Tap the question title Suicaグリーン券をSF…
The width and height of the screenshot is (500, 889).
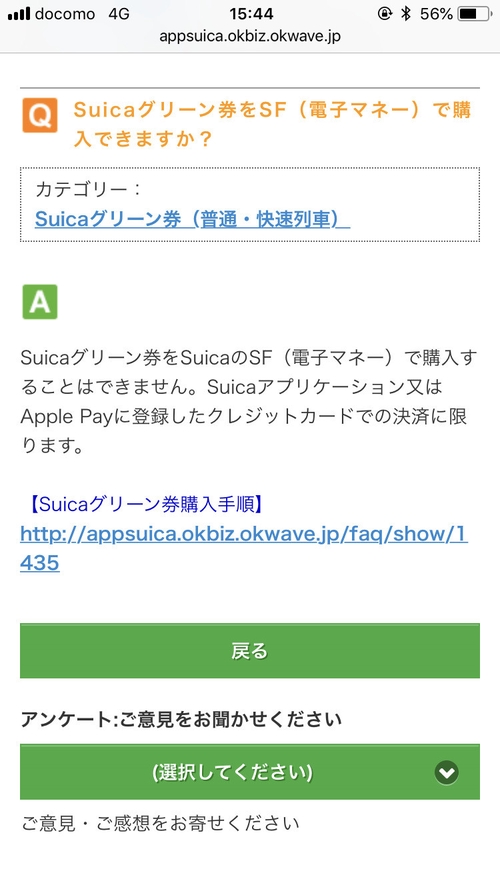point(272,124)
